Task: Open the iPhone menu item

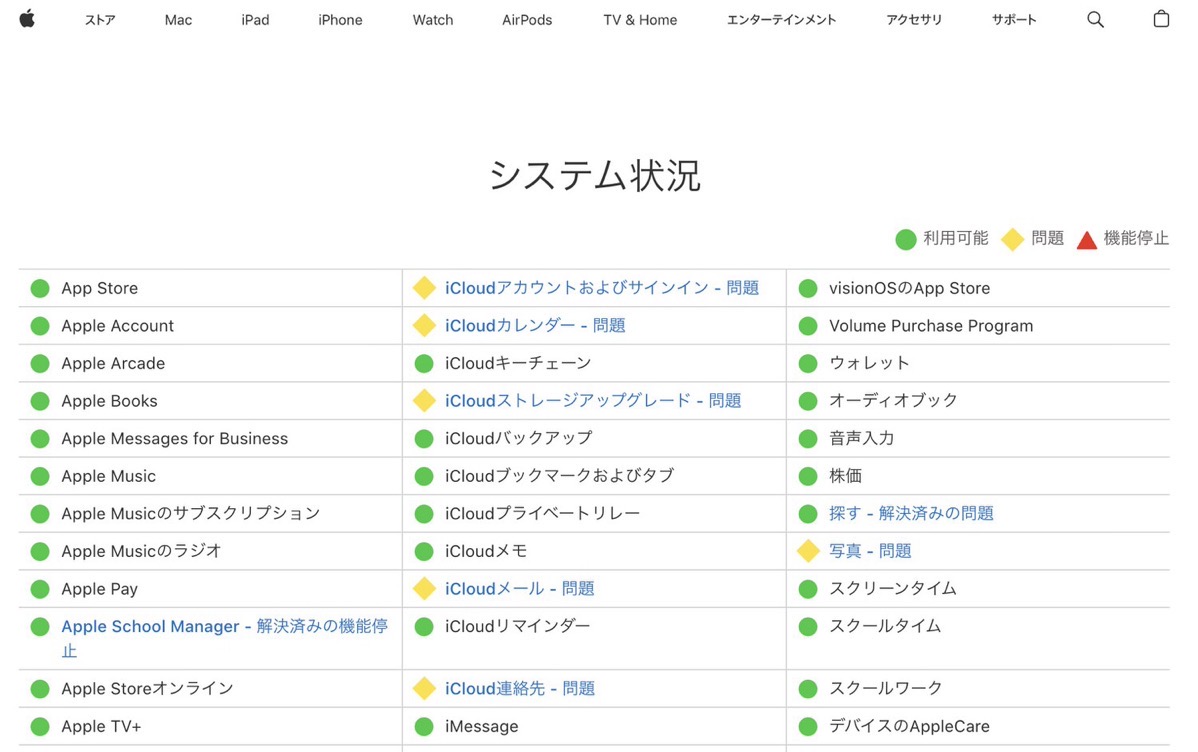Action: point(340,20)
